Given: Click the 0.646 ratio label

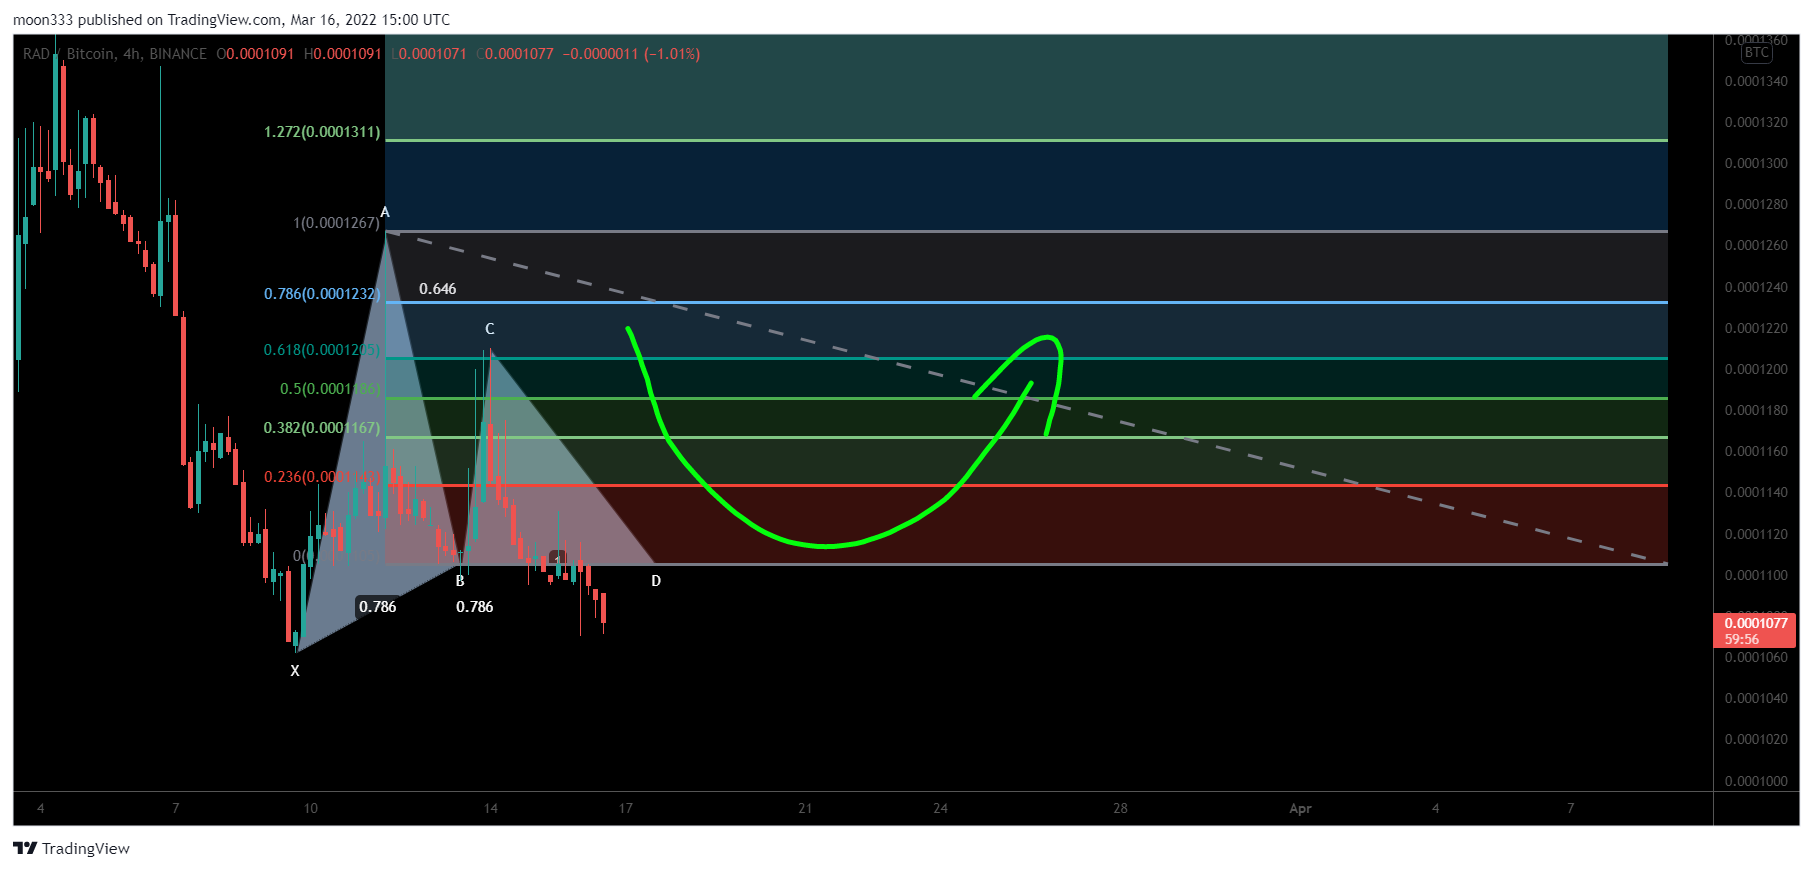Looking at the screenshot, I should pos(437,289).
